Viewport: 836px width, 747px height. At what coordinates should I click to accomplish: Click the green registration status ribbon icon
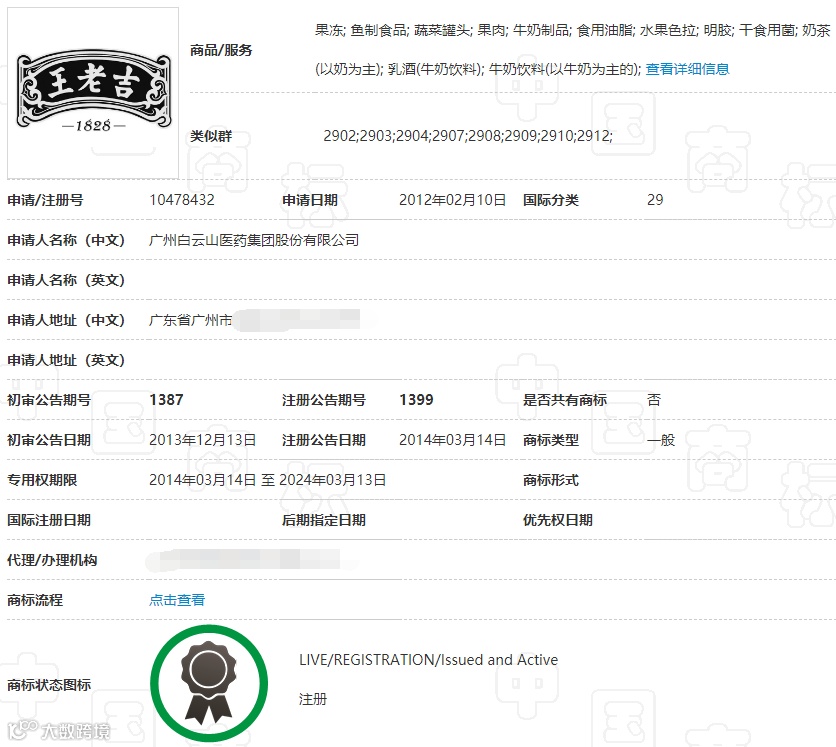tap(209, 683)
